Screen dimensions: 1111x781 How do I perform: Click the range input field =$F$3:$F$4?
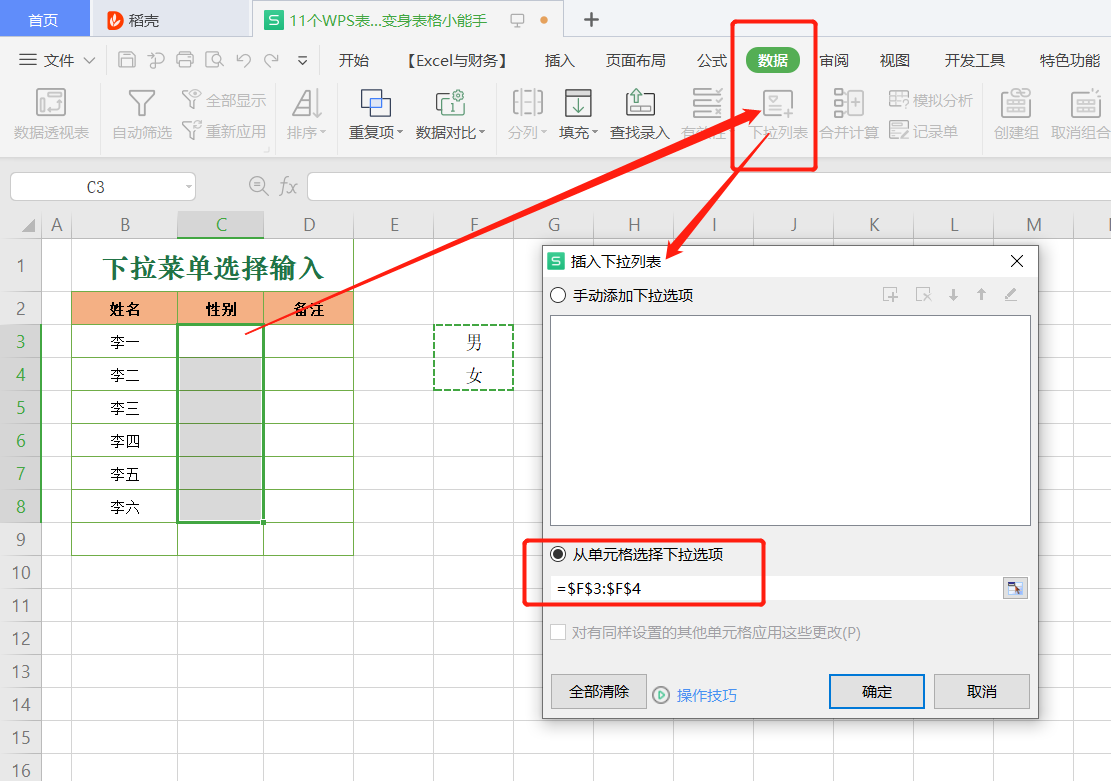point(777,588)
